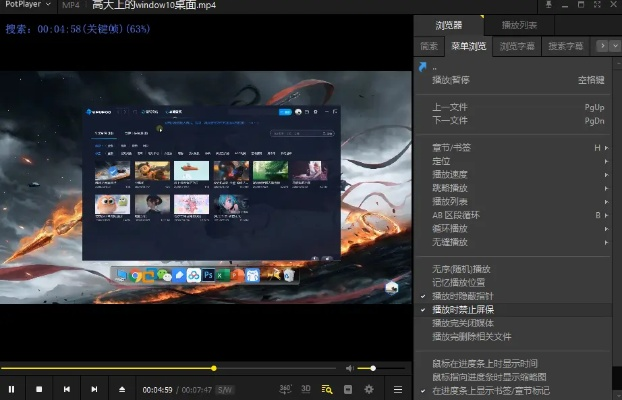This screenshot has width=622, height=400.
Task: Switch to the 播放列表 top tab
Action: click(x=519, y=25)
